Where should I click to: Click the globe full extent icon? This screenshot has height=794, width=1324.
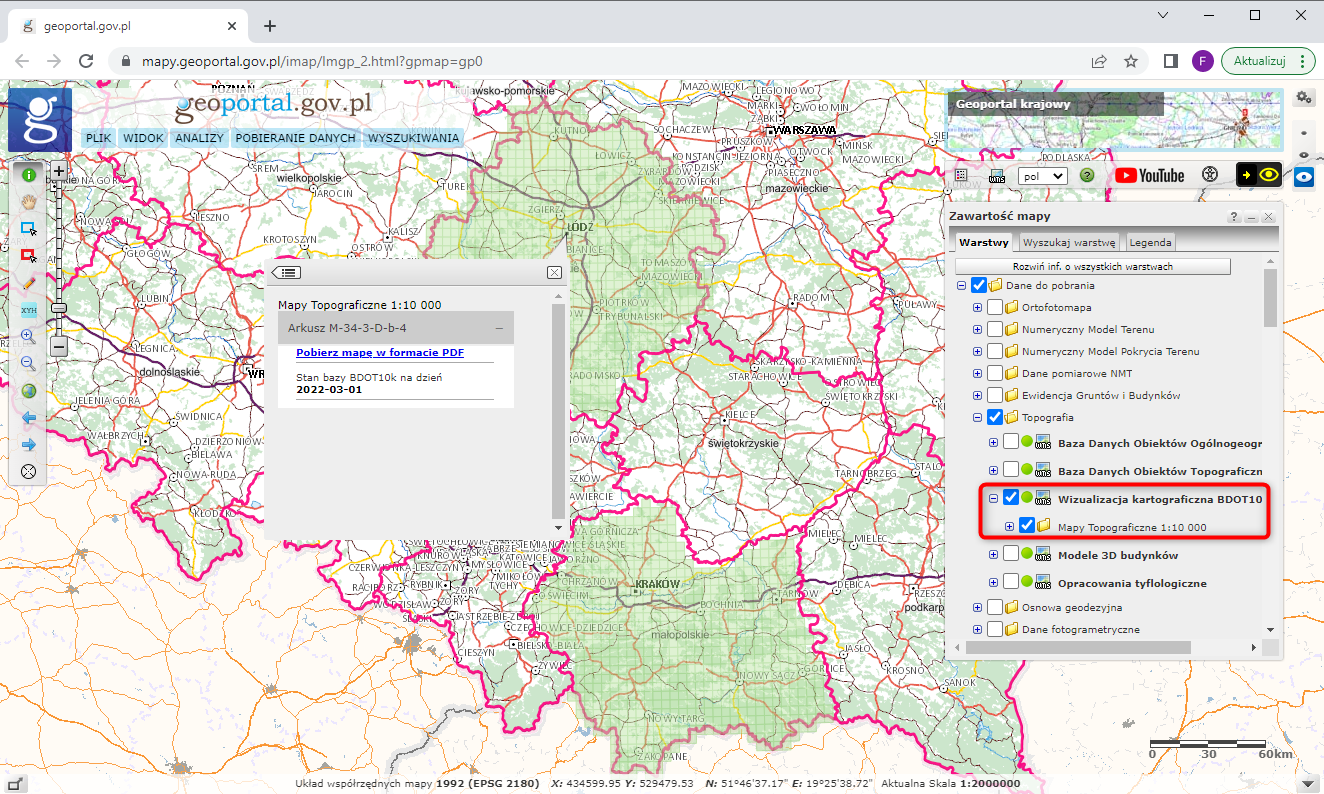(29, 391)
